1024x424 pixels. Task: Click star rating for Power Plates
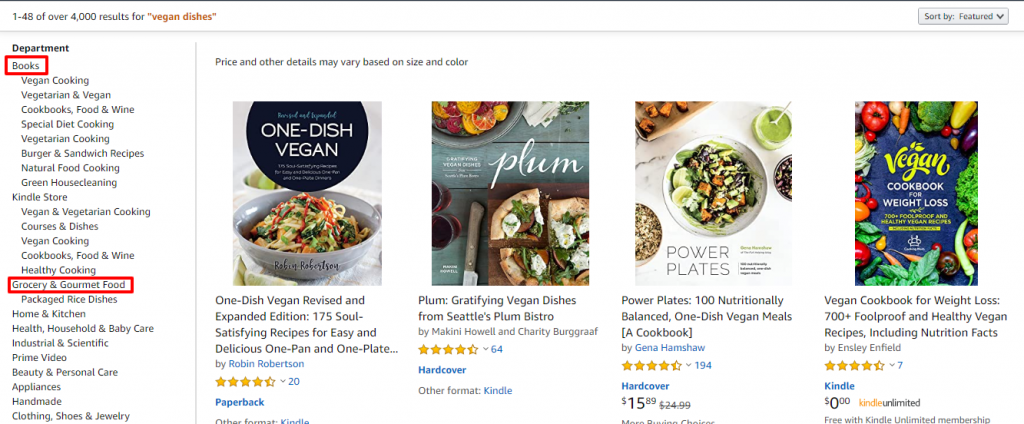pyautogui.click(x=650, y=365)
